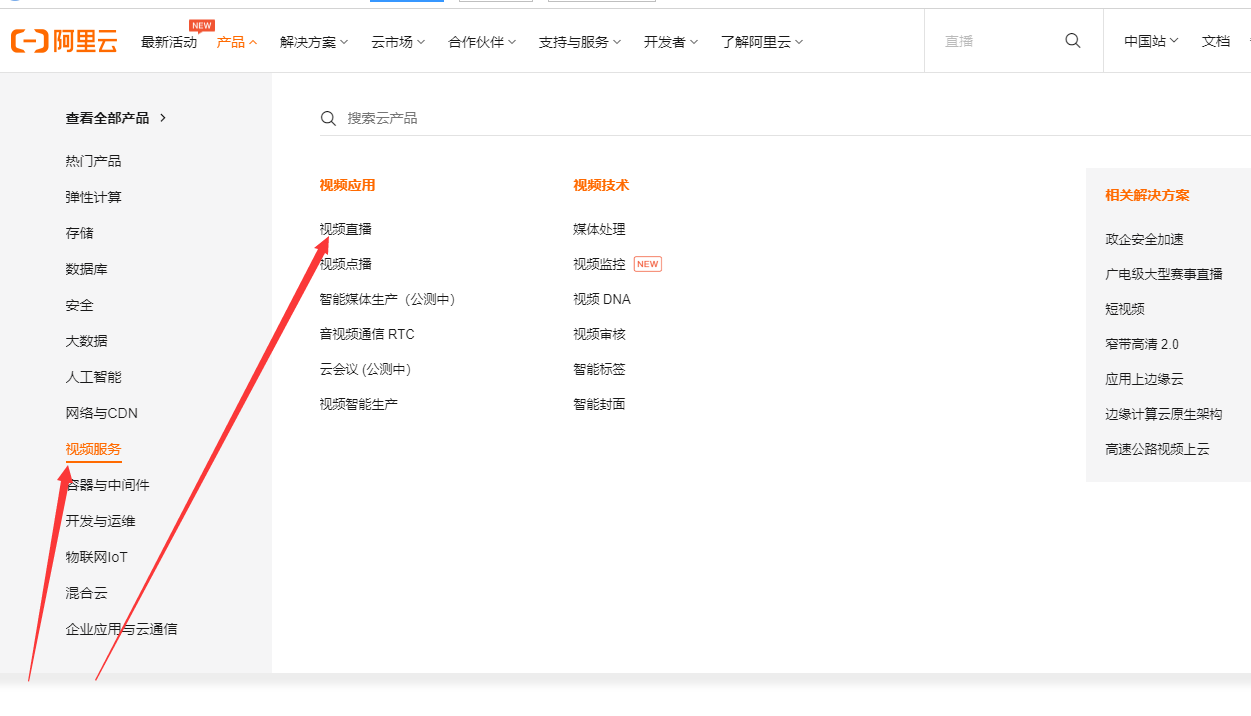Open 高速公路视频上云 solution
This screenshot has width=1251, height=716.
coord(1157,449)
